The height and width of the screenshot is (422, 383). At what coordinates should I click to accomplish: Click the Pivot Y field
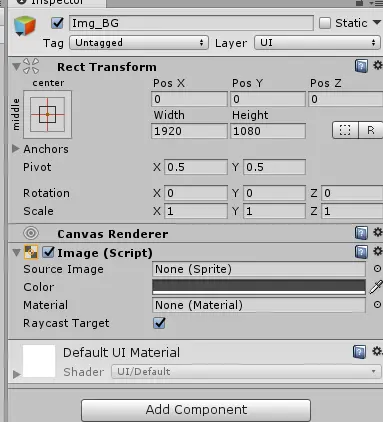pos(274,167)
